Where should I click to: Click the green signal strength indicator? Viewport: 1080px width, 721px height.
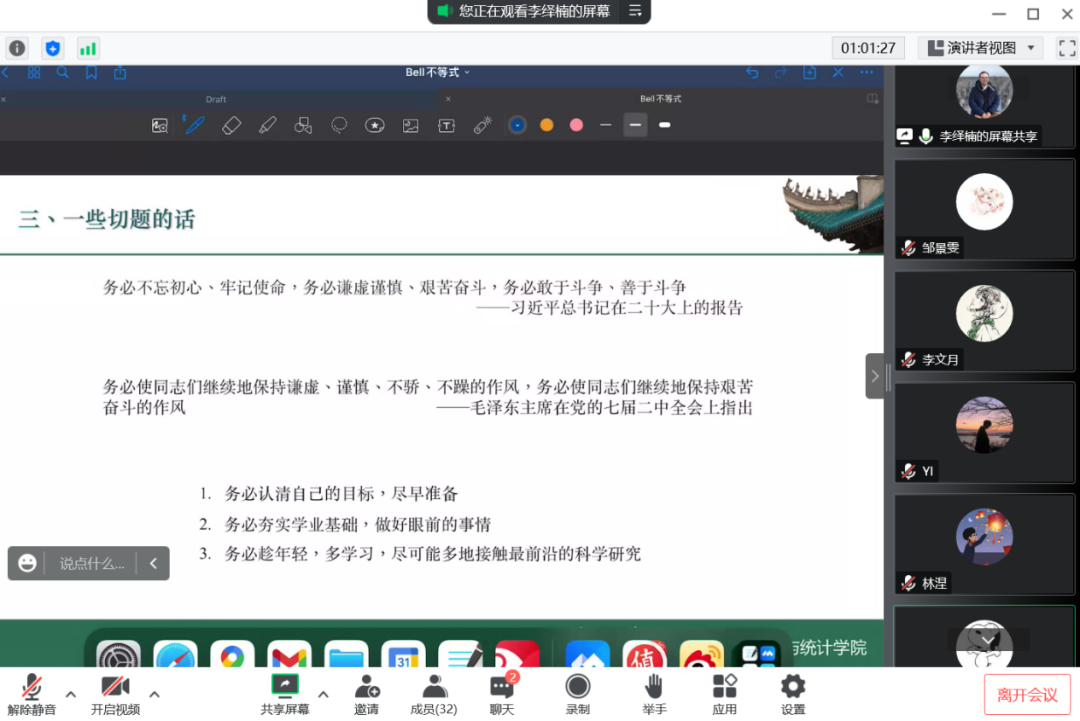pyautogui.click(x=88, y=48)
